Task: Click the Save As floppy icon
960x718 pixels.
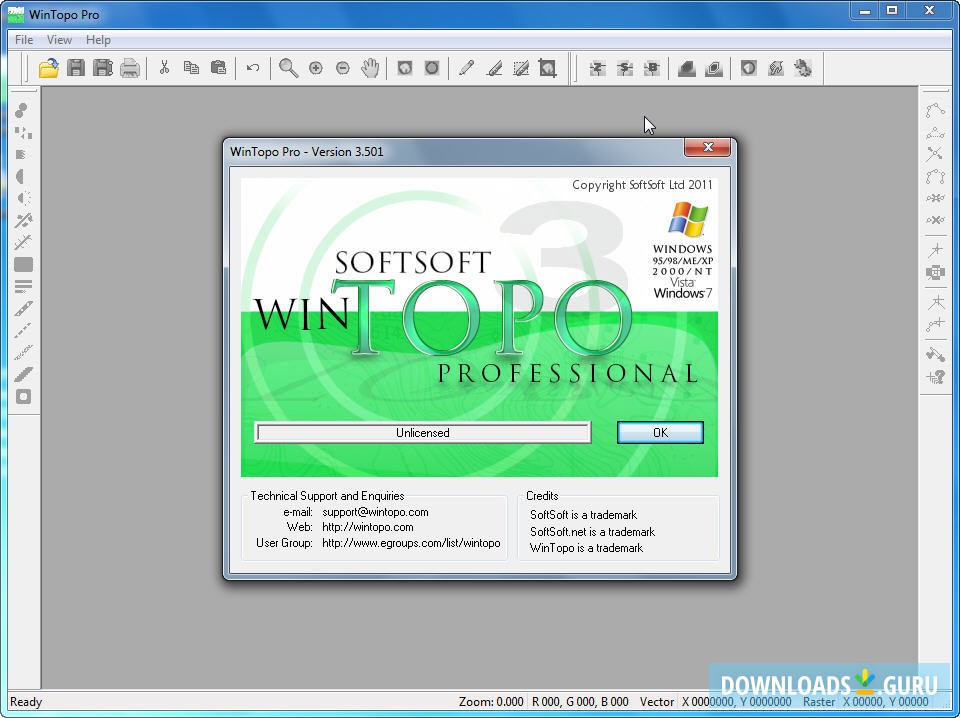Action: [103, 68]
